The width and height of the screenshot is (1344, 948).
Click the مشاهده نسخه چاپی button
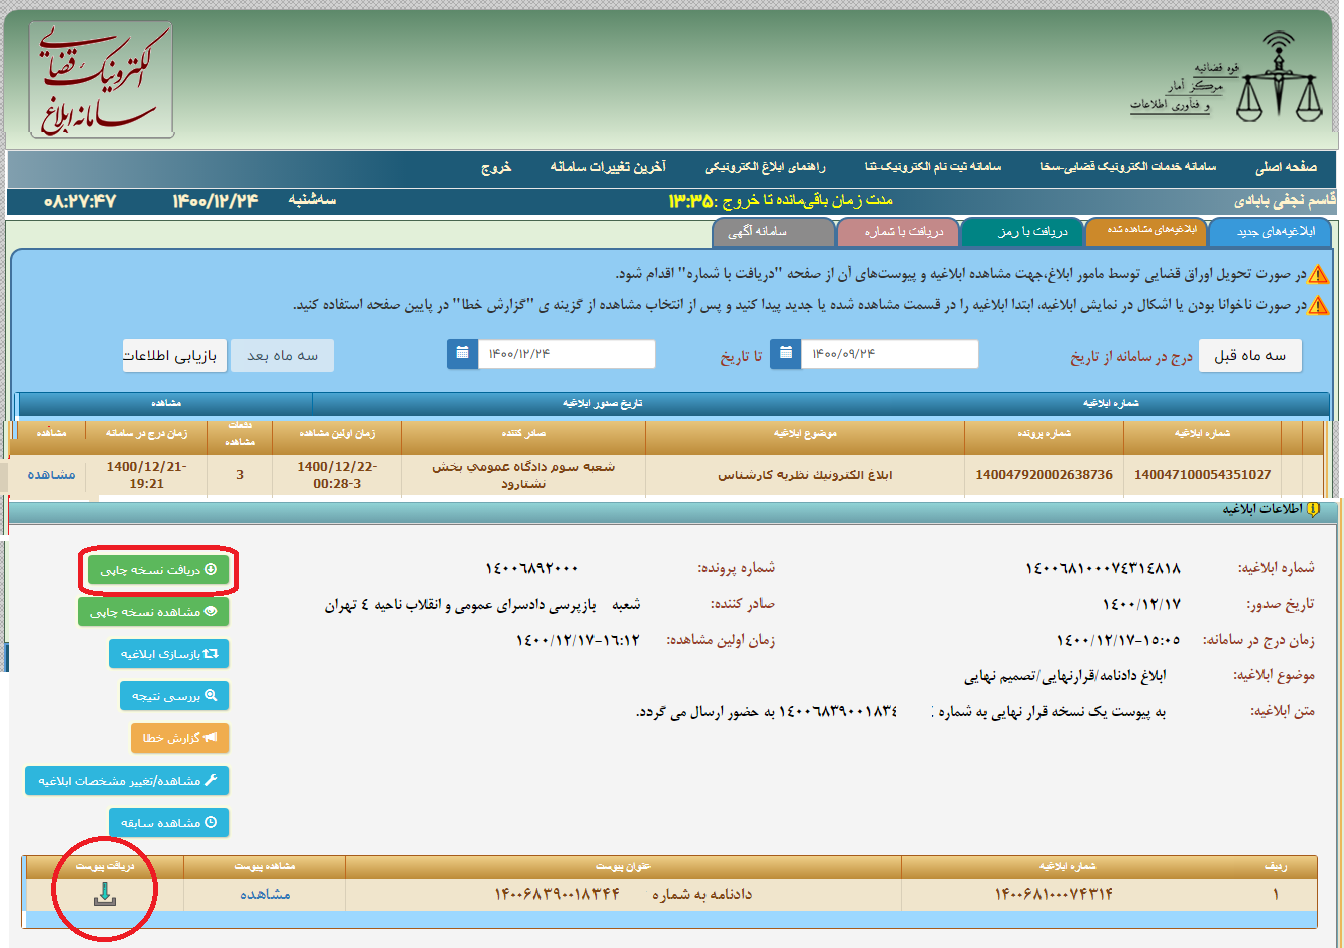(154, 611)
